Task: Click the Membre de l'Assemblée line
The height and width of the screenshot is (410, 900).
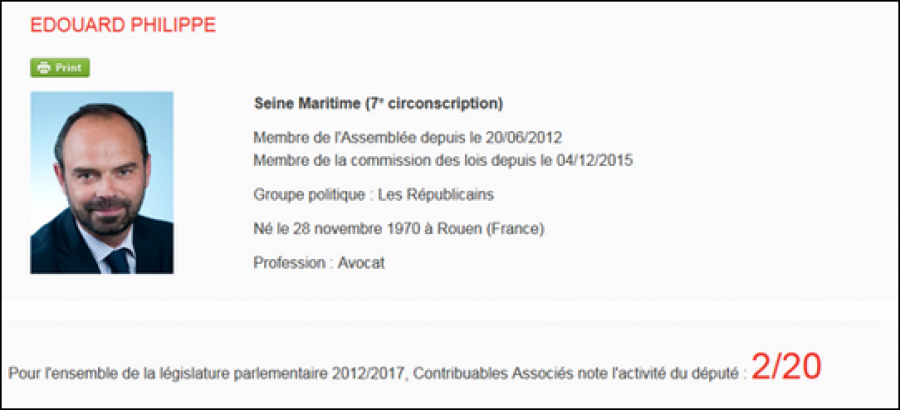Action: click(x=408, y=138)
